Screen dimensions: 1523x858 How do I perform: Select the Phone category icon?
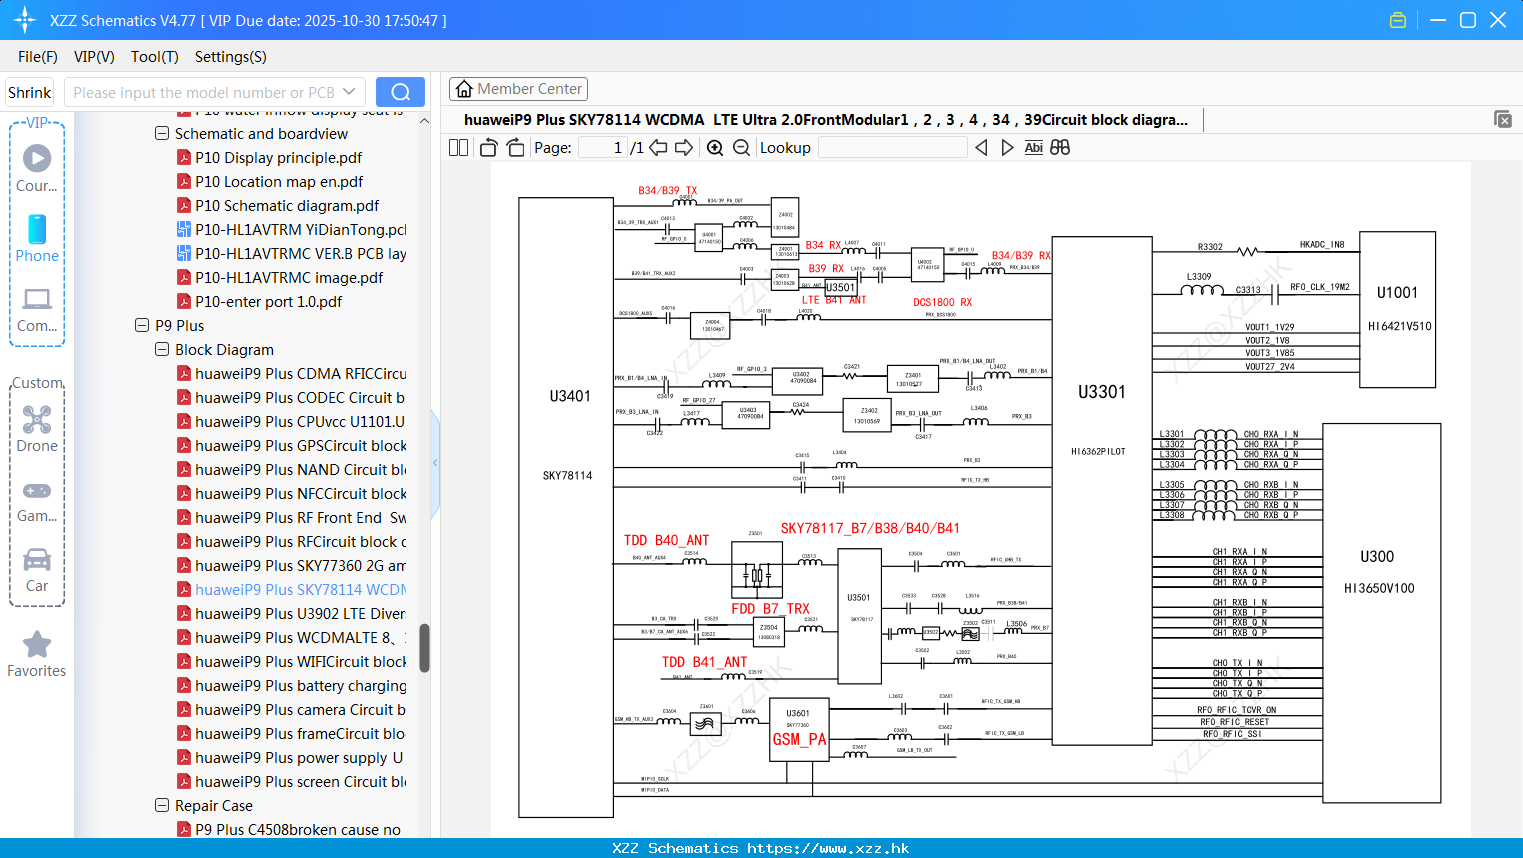pos(37,239)
